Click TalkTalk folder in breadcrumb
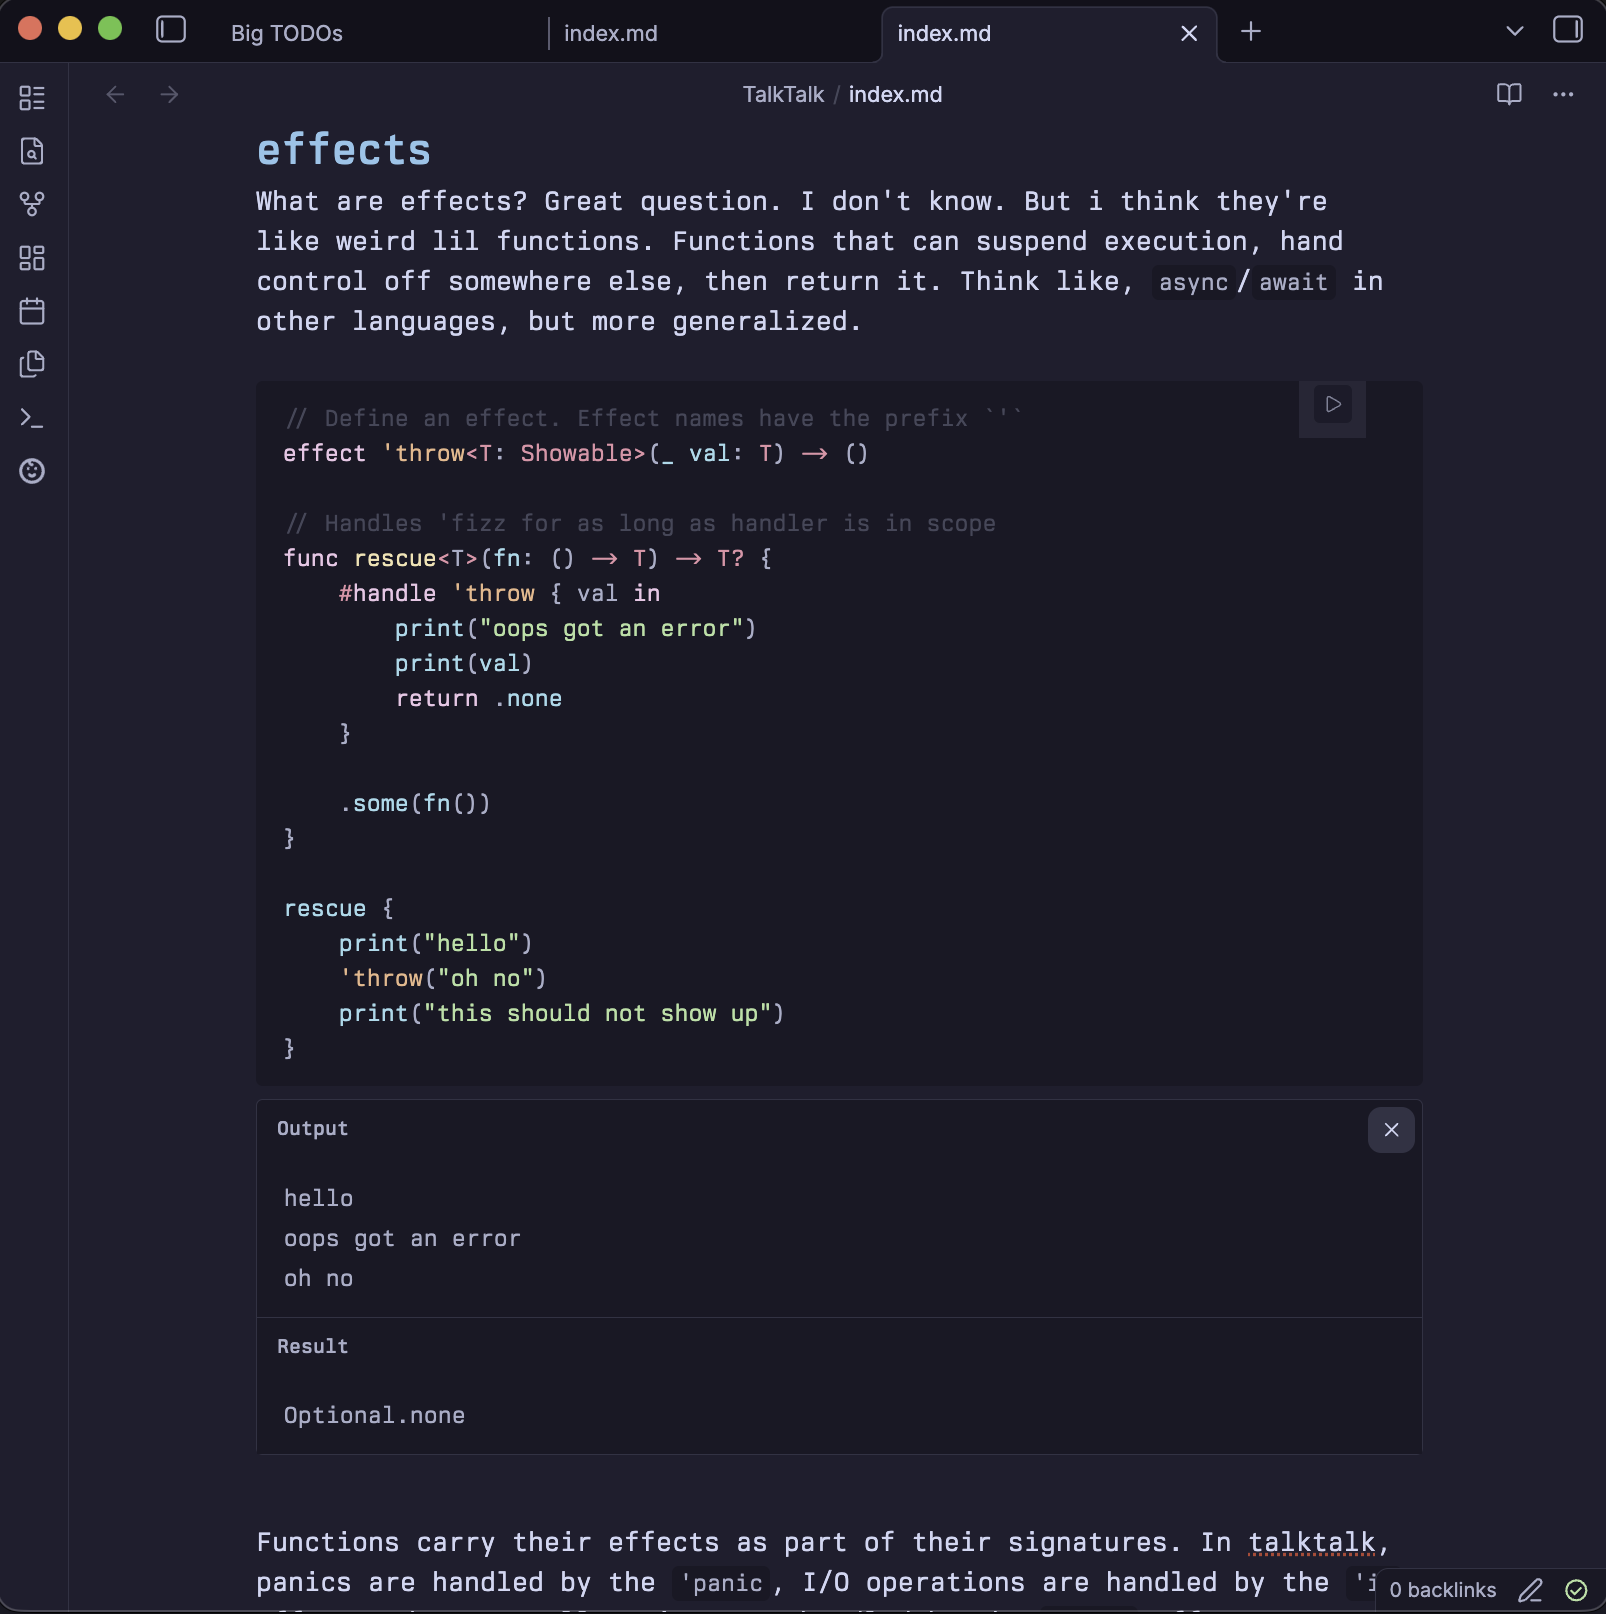Screen dimensions: 1606x1614 tap(783, 94)
